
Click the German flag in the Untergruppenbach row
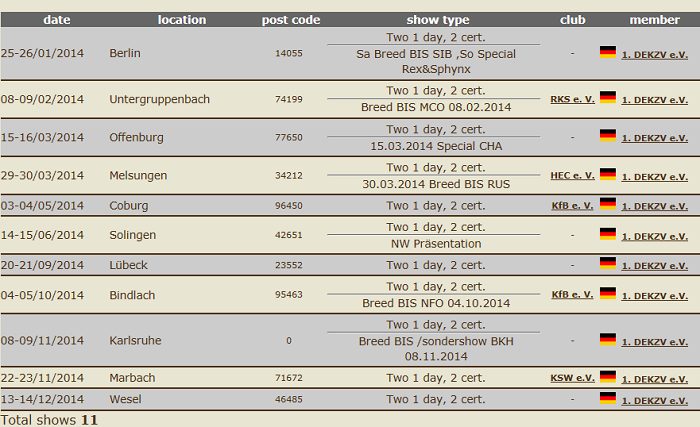click(x=608, y=97)
